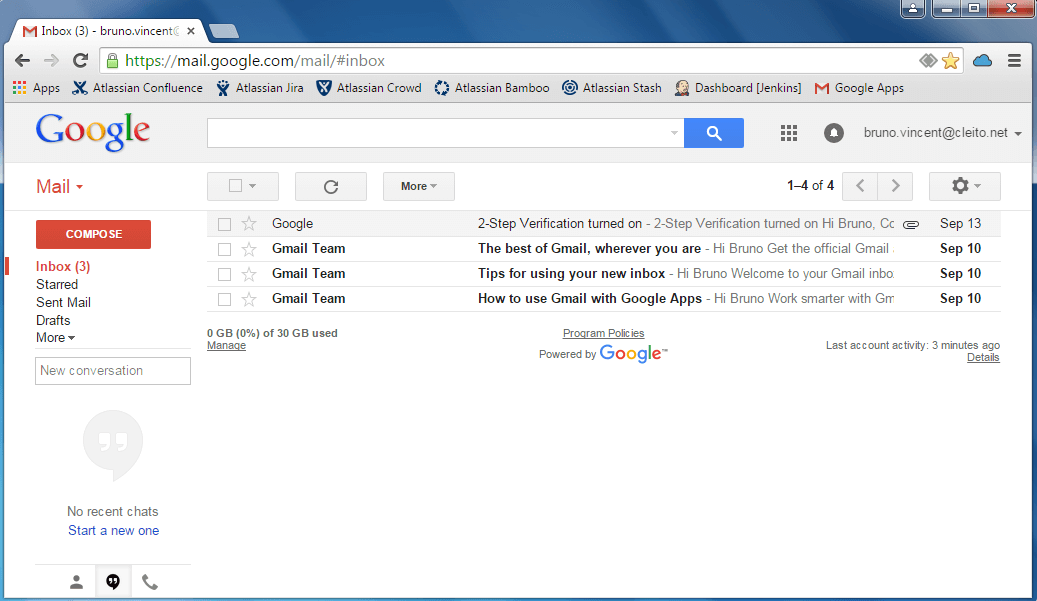Open the Chrome hamburger menu
Screen dimensions: 1037x601
1015,61
